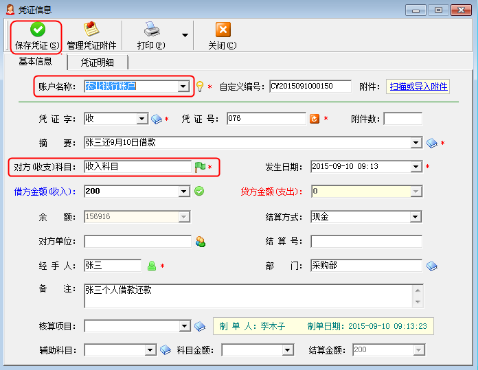The height and width of the screenshot is (370, 478).
Task: Open contact picker beside 对方单位 field
Action: tap(200, 241)
